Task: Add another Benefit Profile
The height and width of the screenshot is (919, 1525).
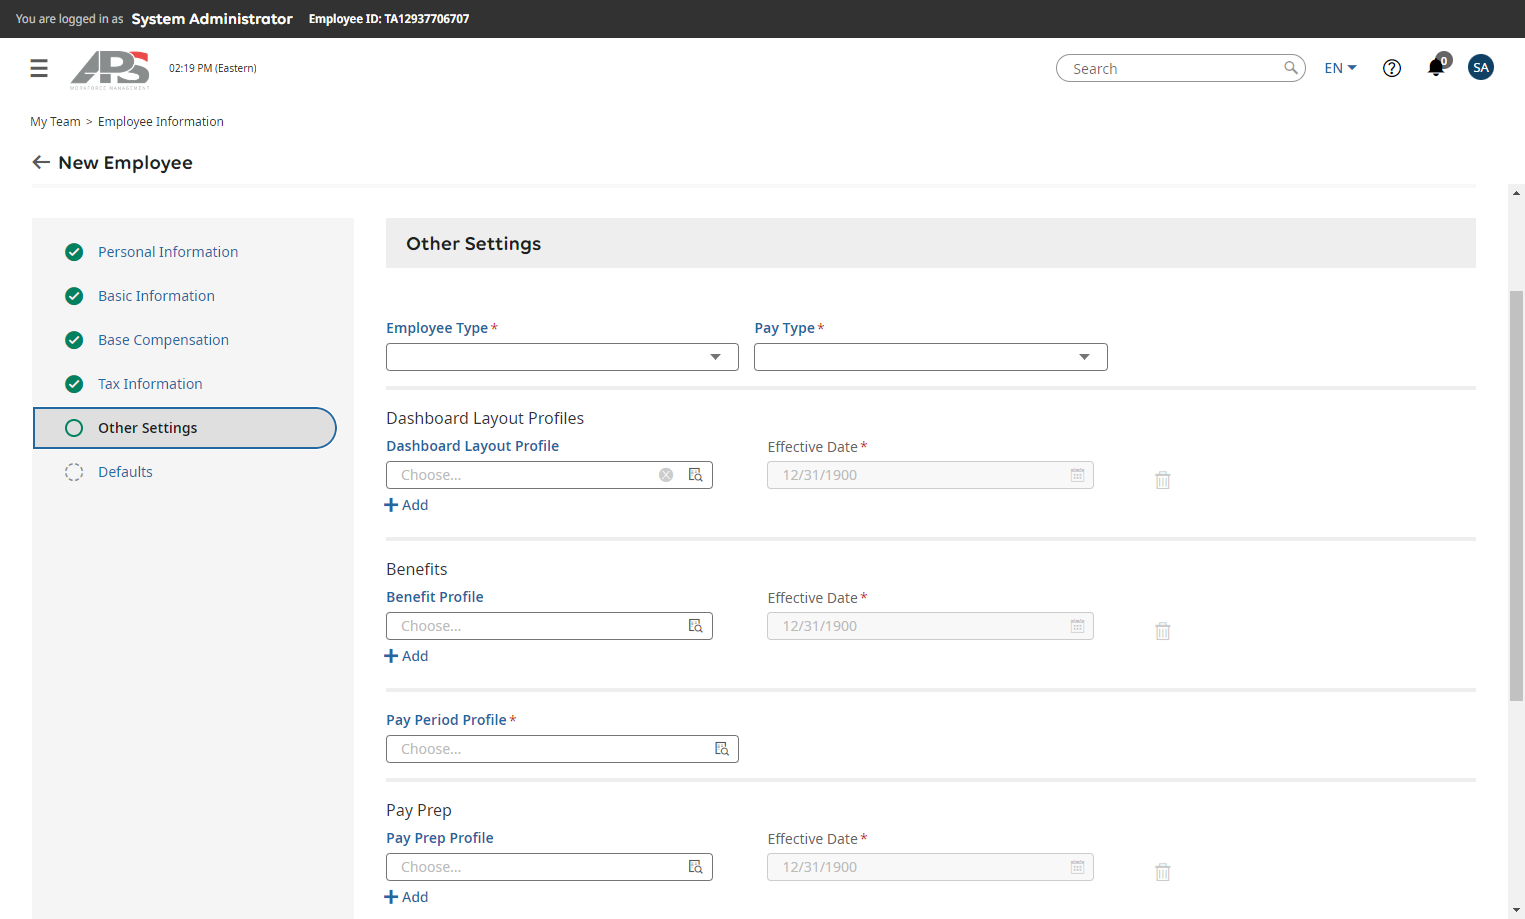Action: [x=407, y=656]
